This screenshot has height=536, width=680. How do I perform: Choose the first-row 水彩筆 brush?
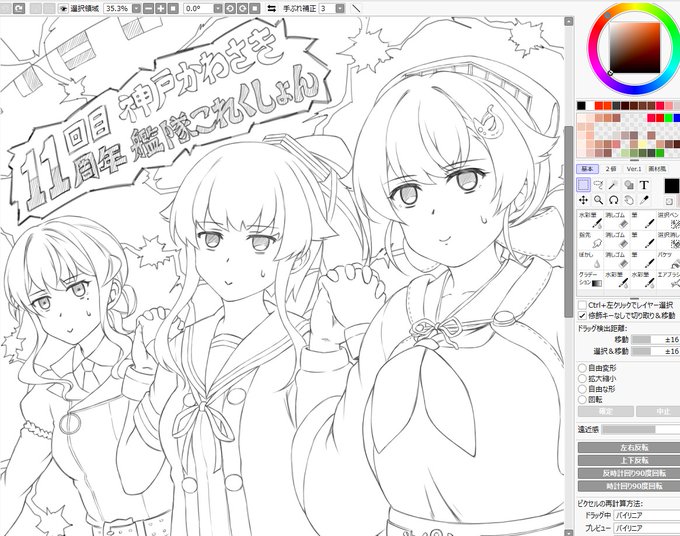tap(590, 220)
